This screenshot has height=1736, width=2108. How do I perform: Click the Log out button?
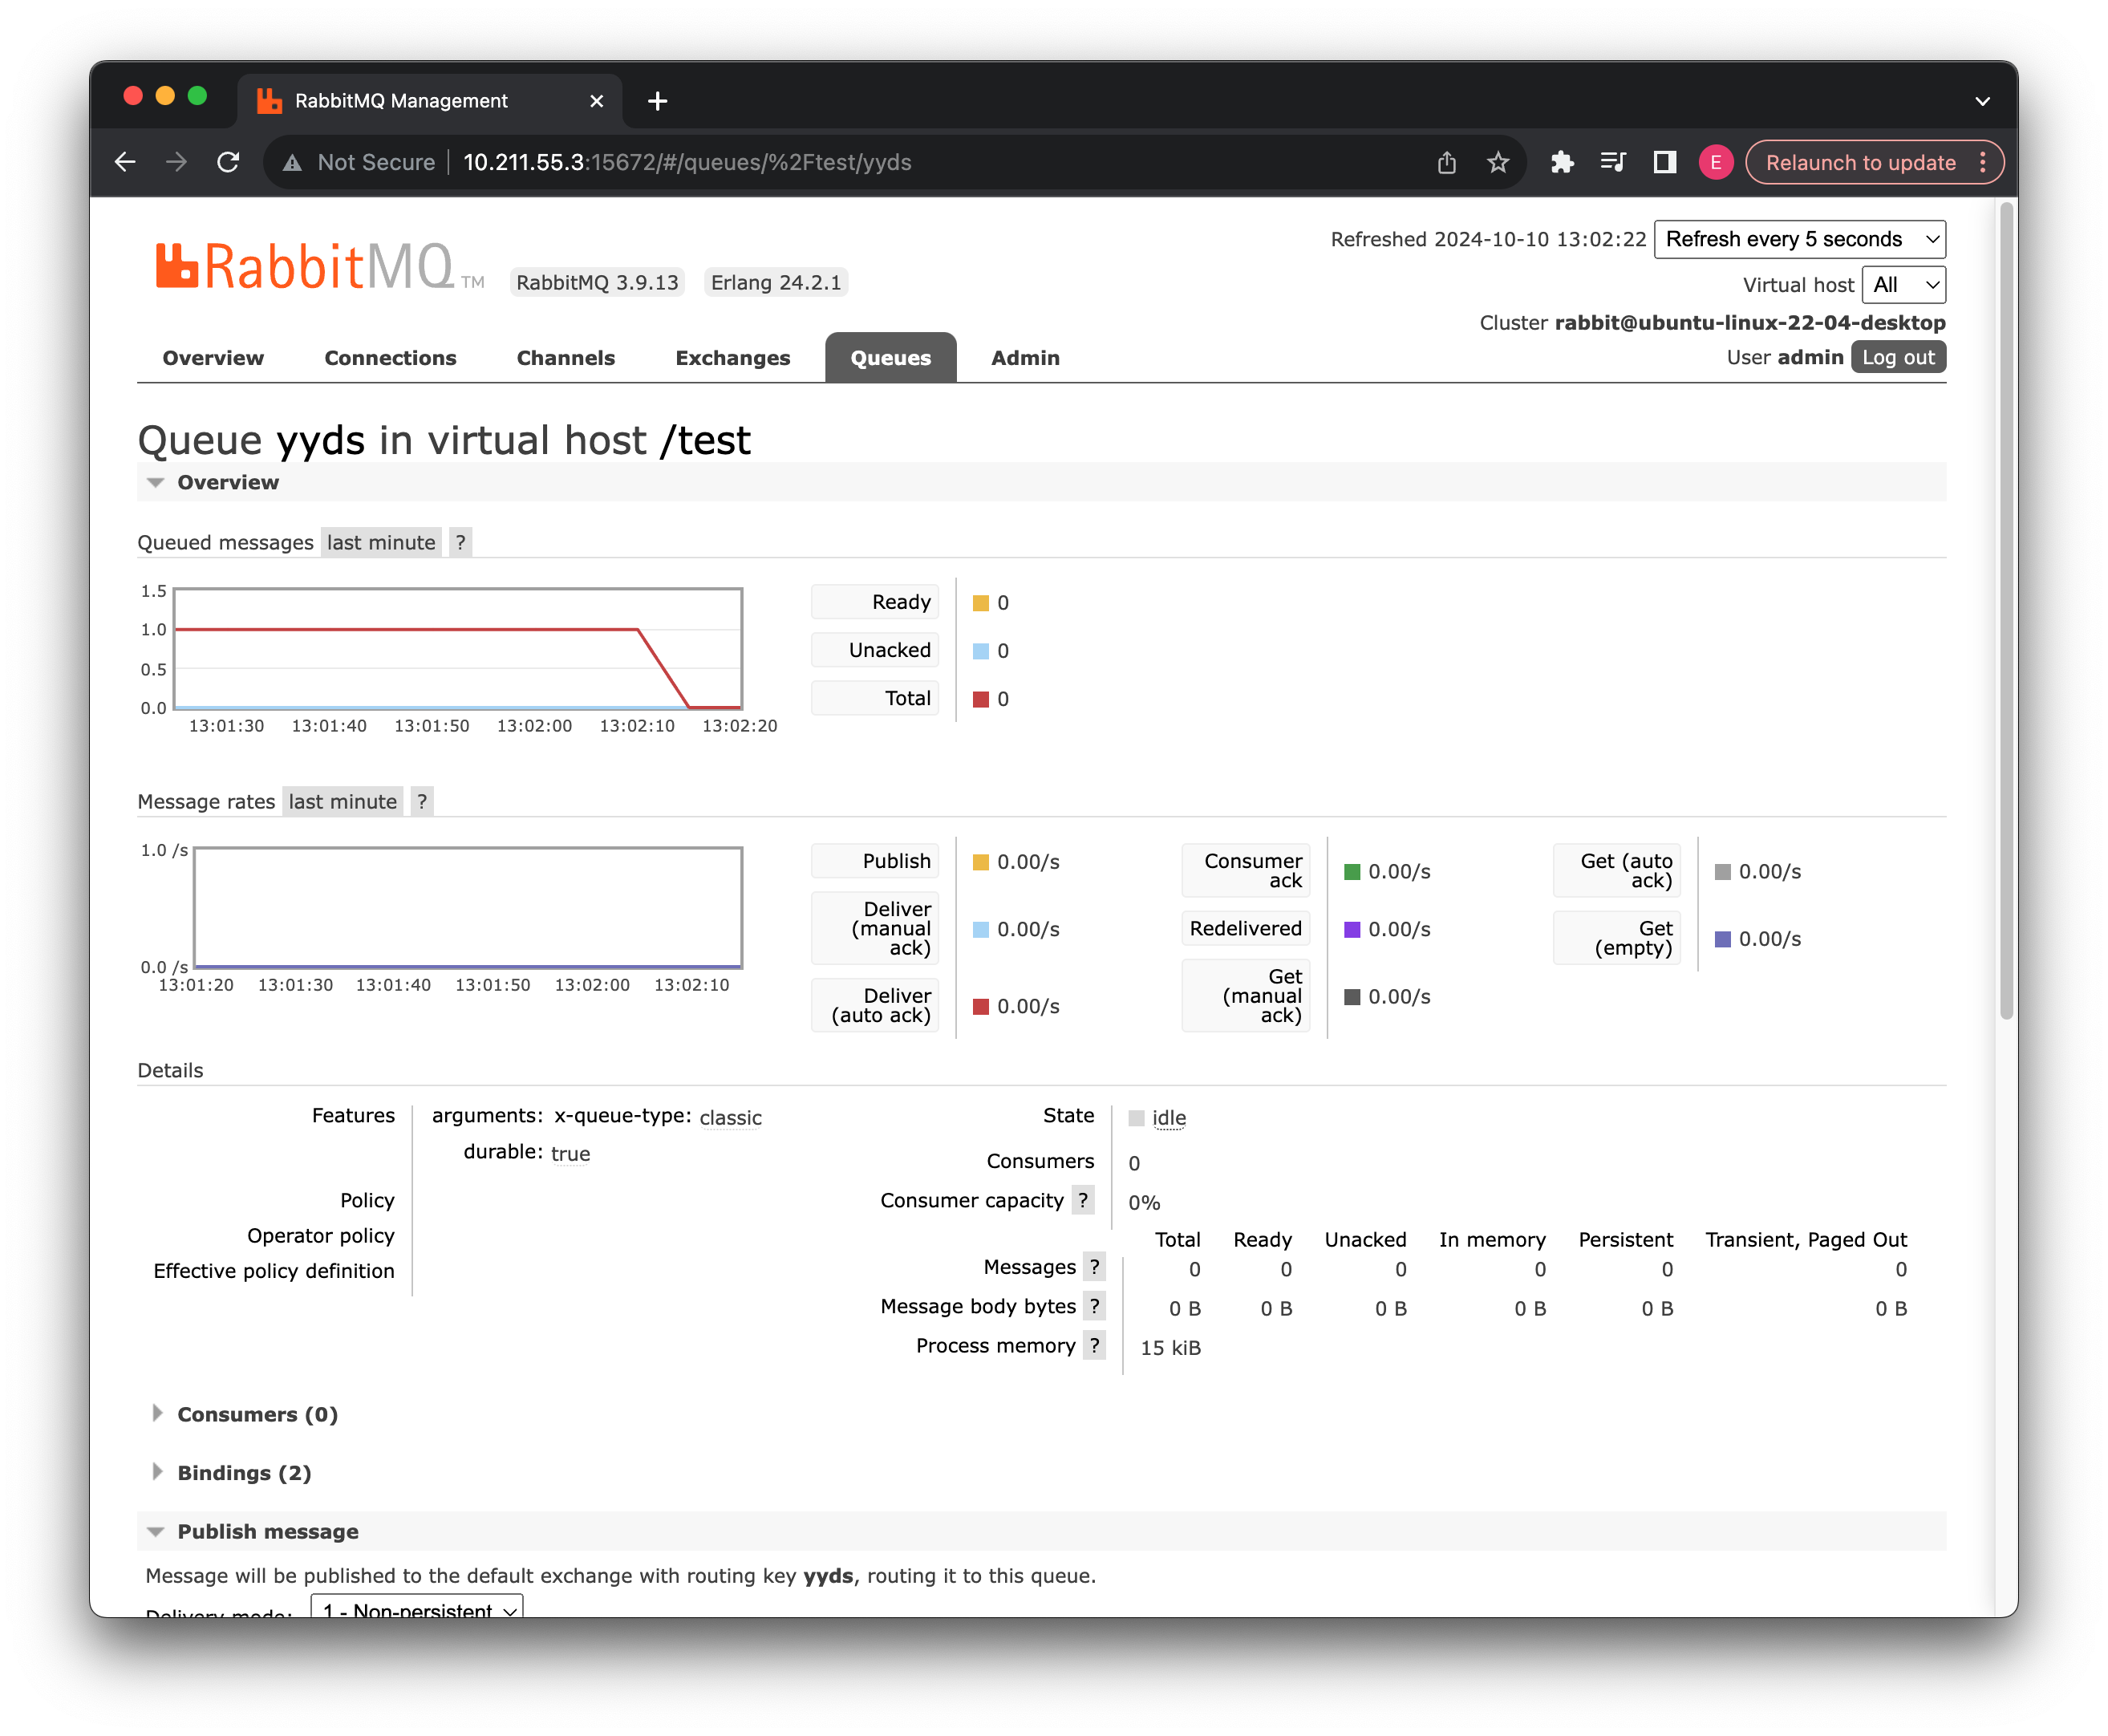tap(1897, 357)
